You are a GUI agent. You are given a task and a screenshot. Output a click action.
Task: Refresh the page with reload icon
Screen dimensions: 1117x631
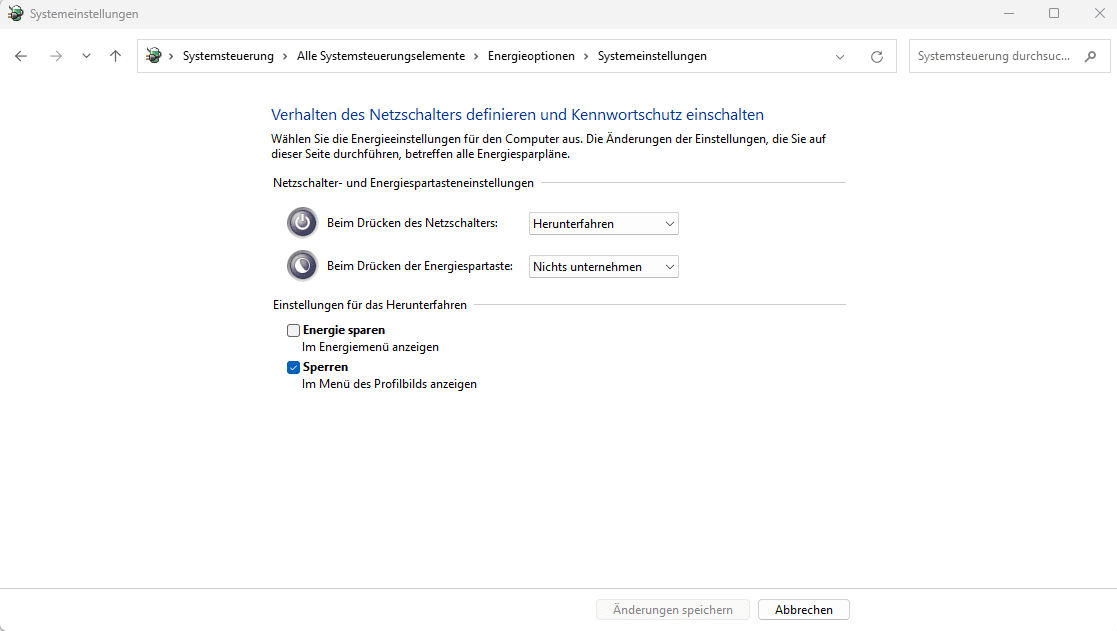(877, 57)
